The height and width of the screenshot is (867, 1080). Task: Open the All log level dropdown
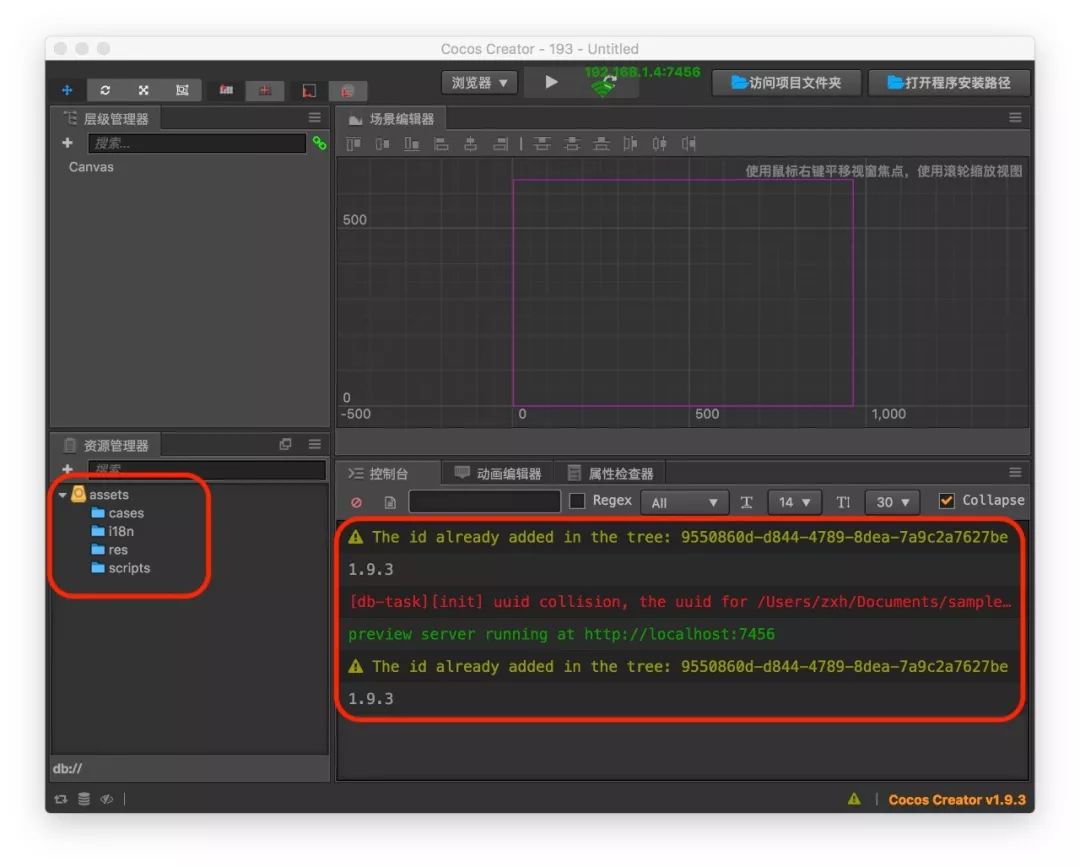(x=684, y=502)
